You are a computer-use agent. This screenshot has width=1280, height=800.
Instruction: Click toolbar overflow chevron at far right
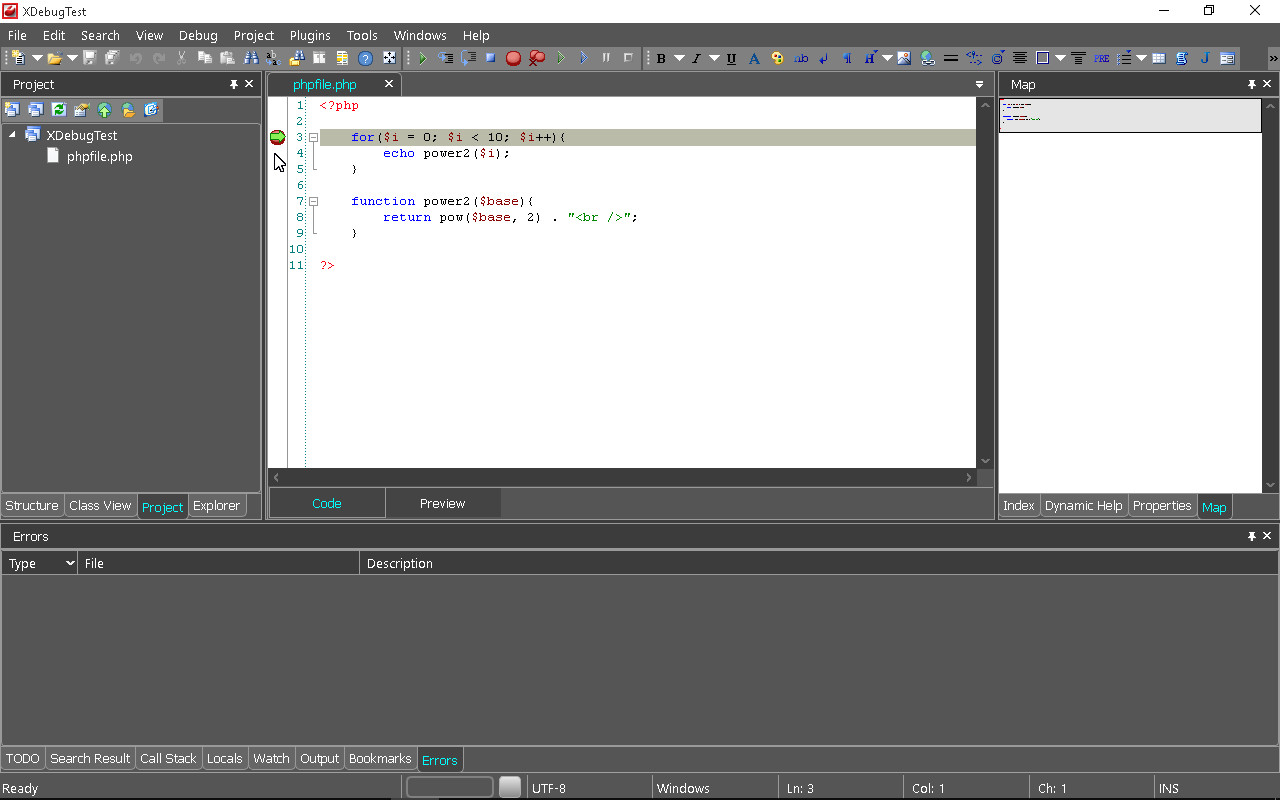click(x=1272, y=58)
